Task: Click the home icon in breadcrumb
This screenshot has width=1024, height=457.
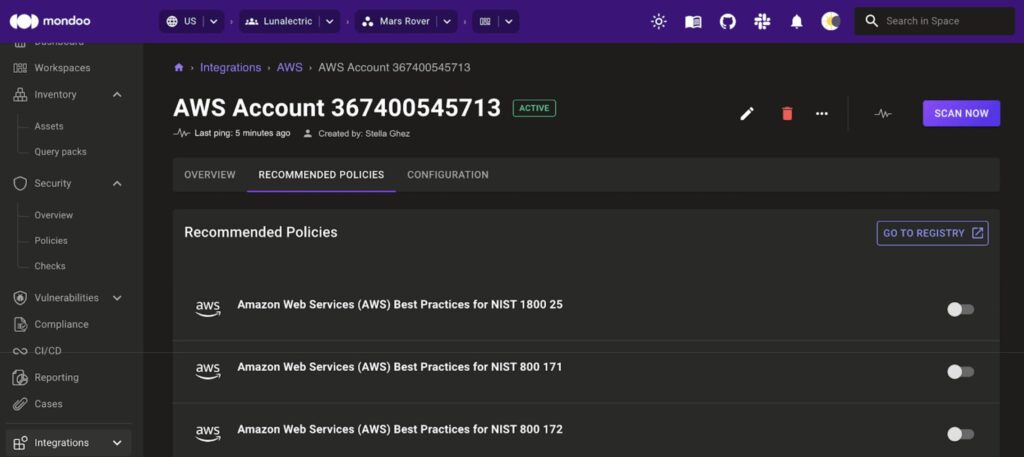Action: [179, 68]
